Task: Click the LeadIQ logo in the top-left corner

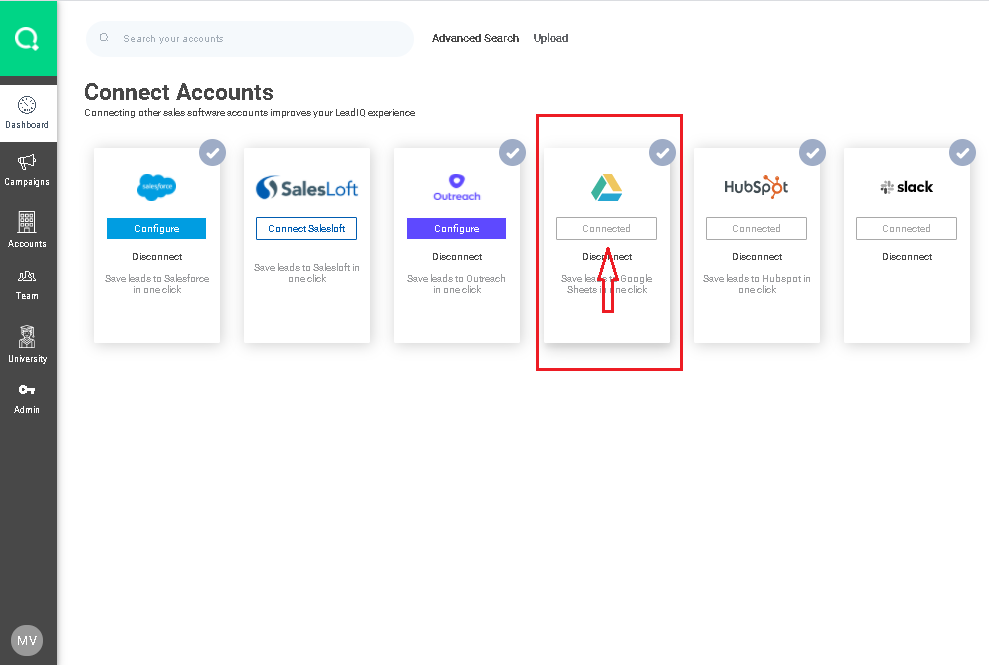Action: (x=27, y=39)
